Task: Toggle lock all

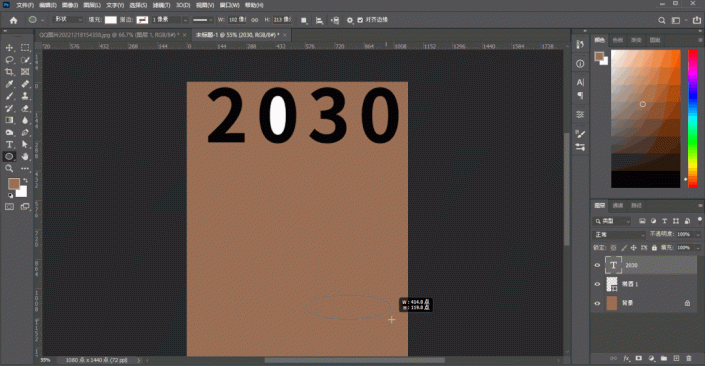Action: (x=654, y=248)
